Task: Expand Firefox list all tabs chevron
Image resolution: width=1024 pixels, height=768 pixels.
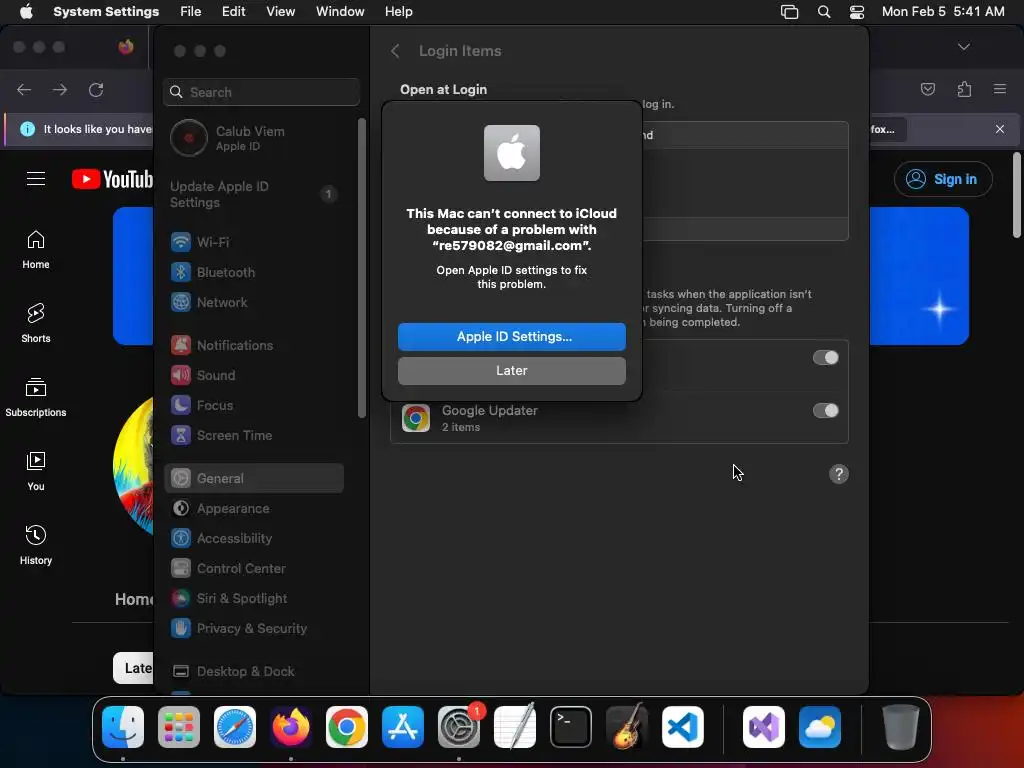Action: pyautogui.click(x=963, y=47)
